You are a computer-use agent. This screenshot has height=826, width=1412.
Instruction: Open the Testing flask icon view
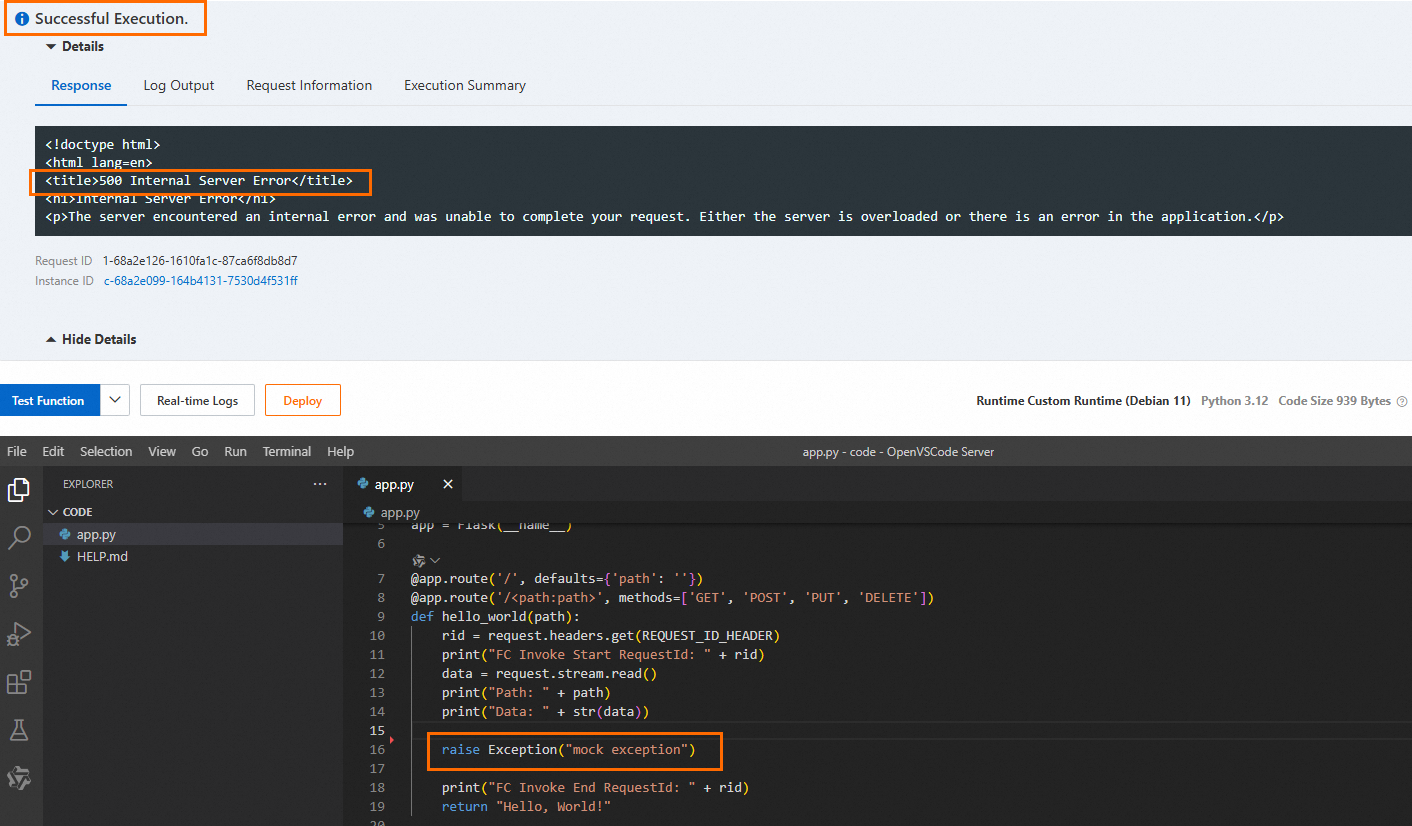[x=19, y=730]
